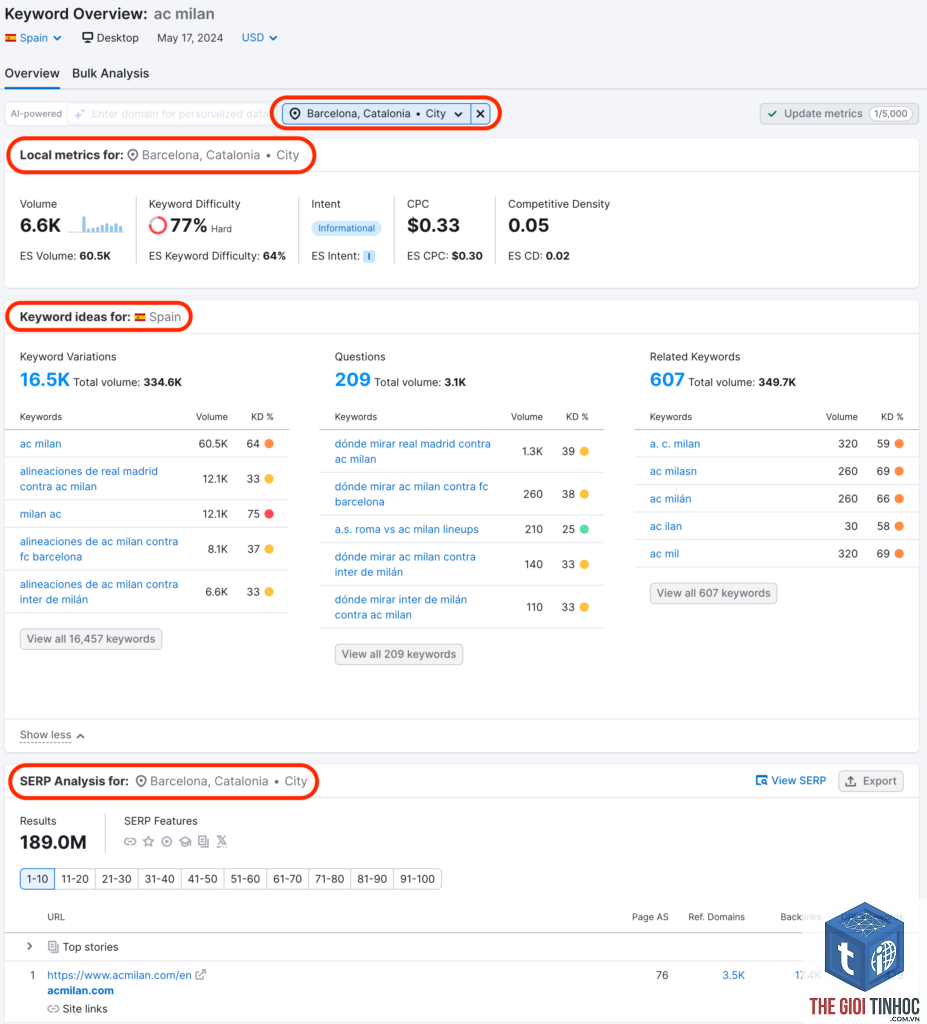The height and width of the screenshot is (1024, 927).
Task: Select the 91-100 results range
Action: (417, 879)
